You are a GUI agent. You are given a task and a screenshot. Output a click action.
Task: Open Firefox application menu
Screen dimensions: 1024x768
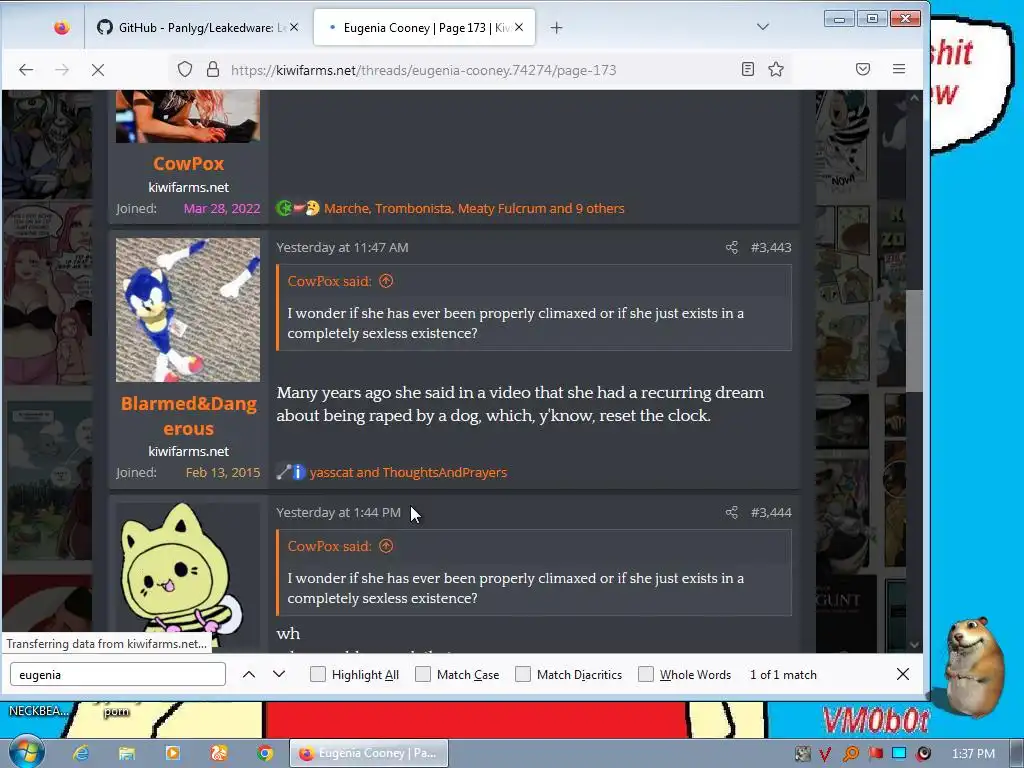coord(899,69)
